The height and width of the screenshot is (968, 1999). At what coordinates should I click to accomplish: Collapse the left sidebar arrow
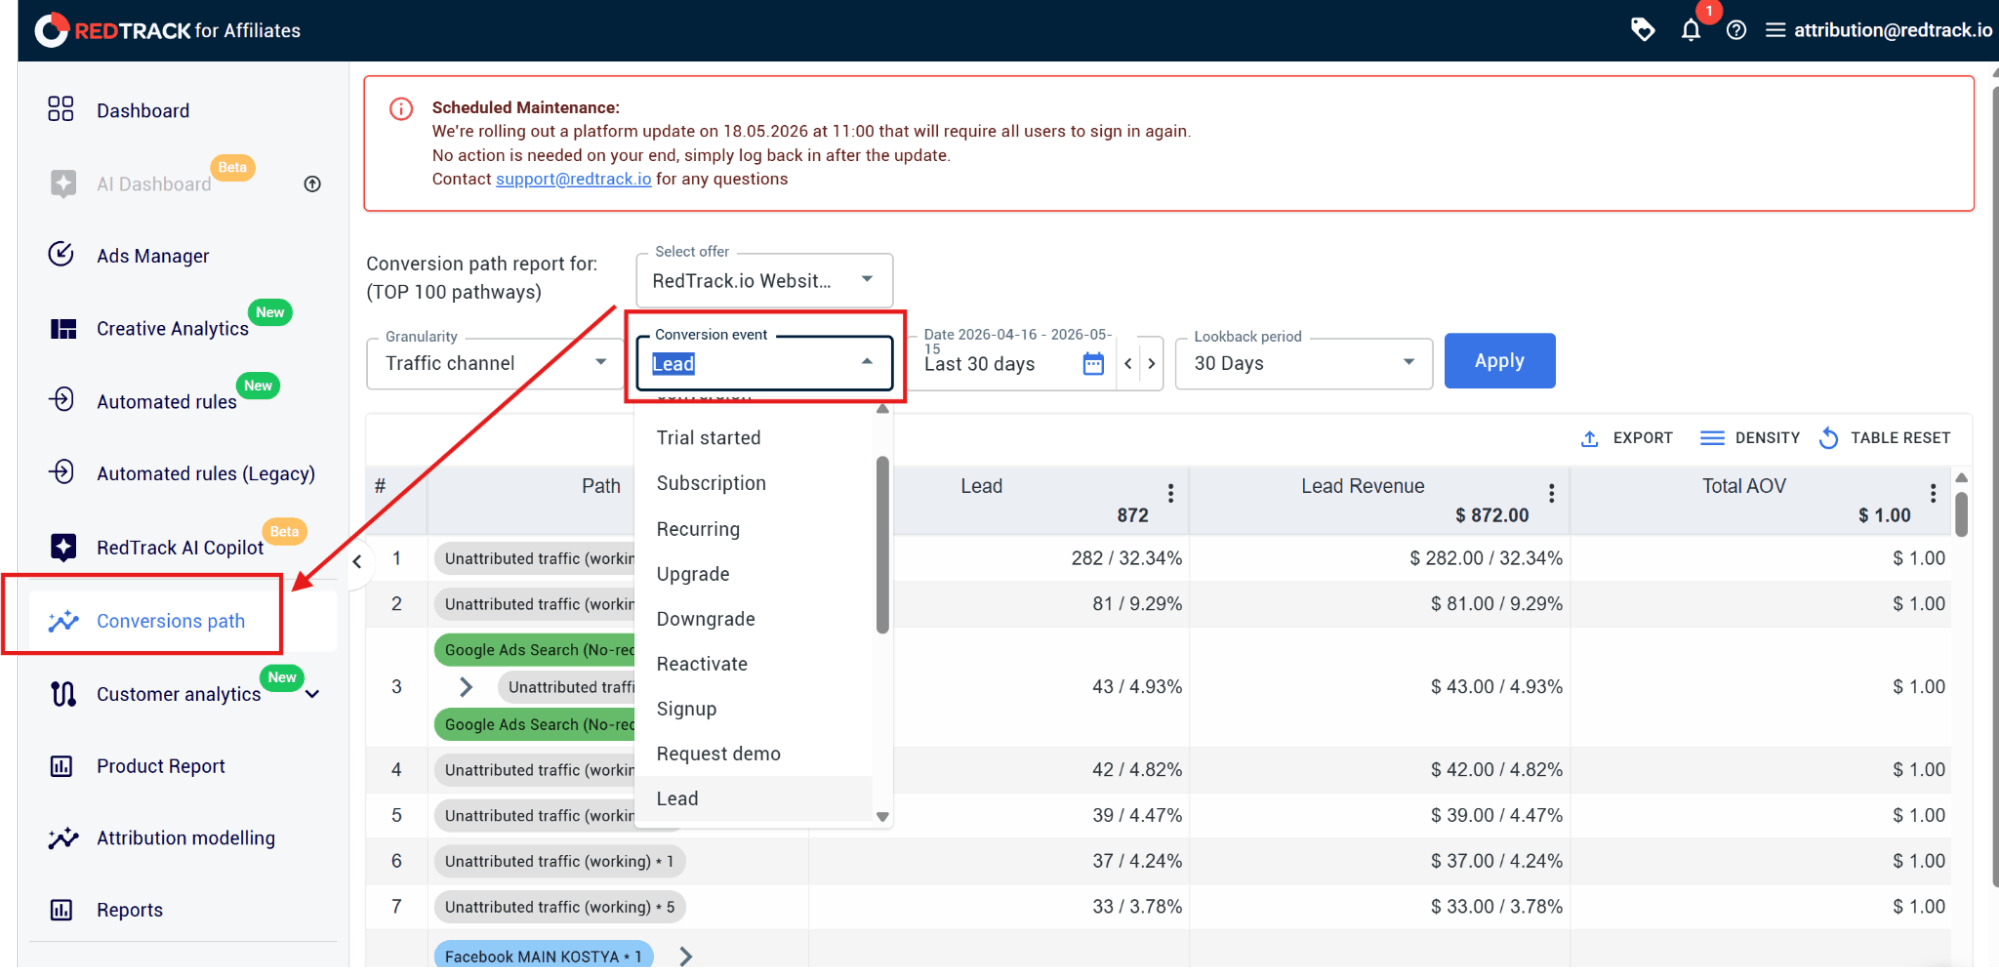357,562
